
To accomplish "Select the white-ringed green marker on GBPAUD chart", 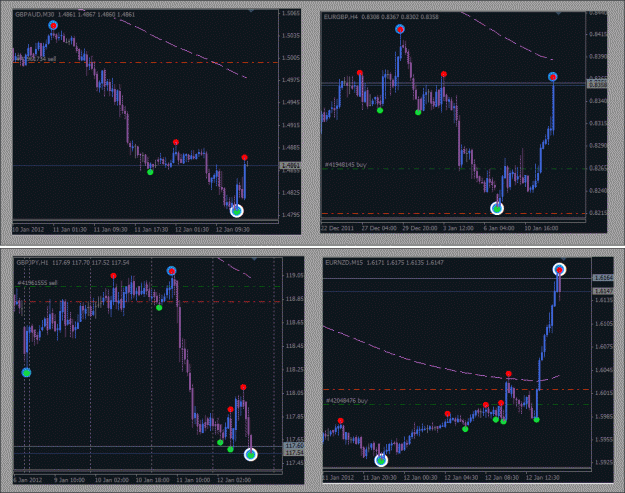I will pos(237,211).
